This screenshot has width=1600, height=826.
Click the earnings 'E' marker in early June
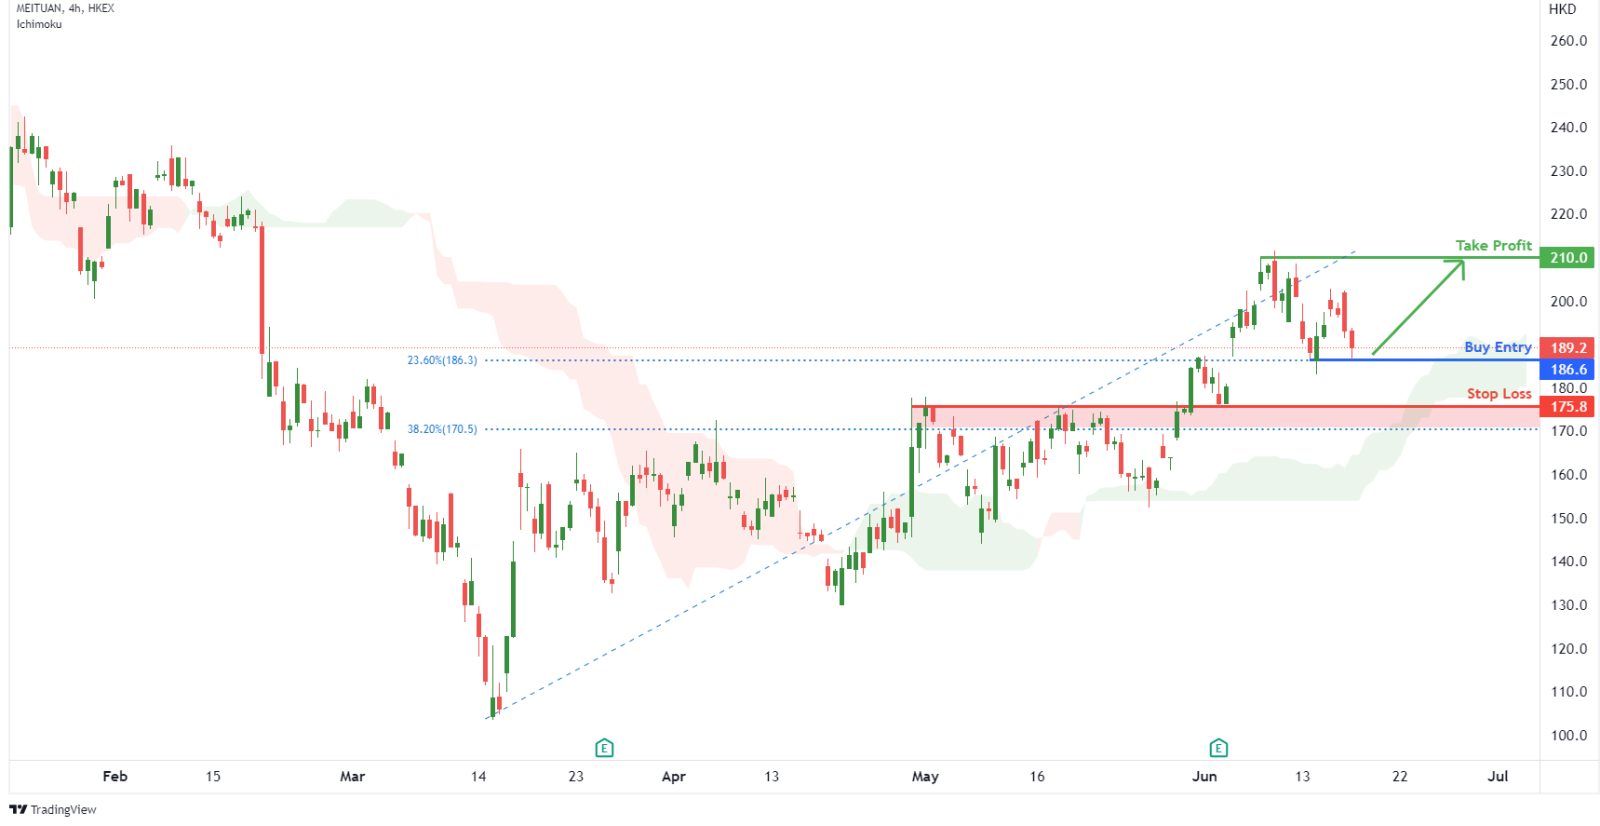[x=1218, y=748]
